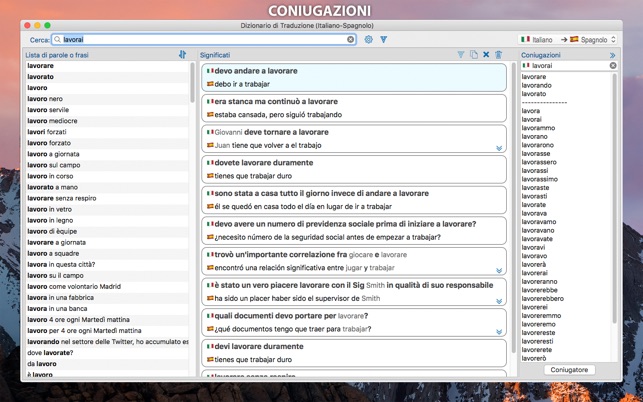643x402 pixels.
Task: Clear the 'lavorai' search field text
Action: point(351,40)
